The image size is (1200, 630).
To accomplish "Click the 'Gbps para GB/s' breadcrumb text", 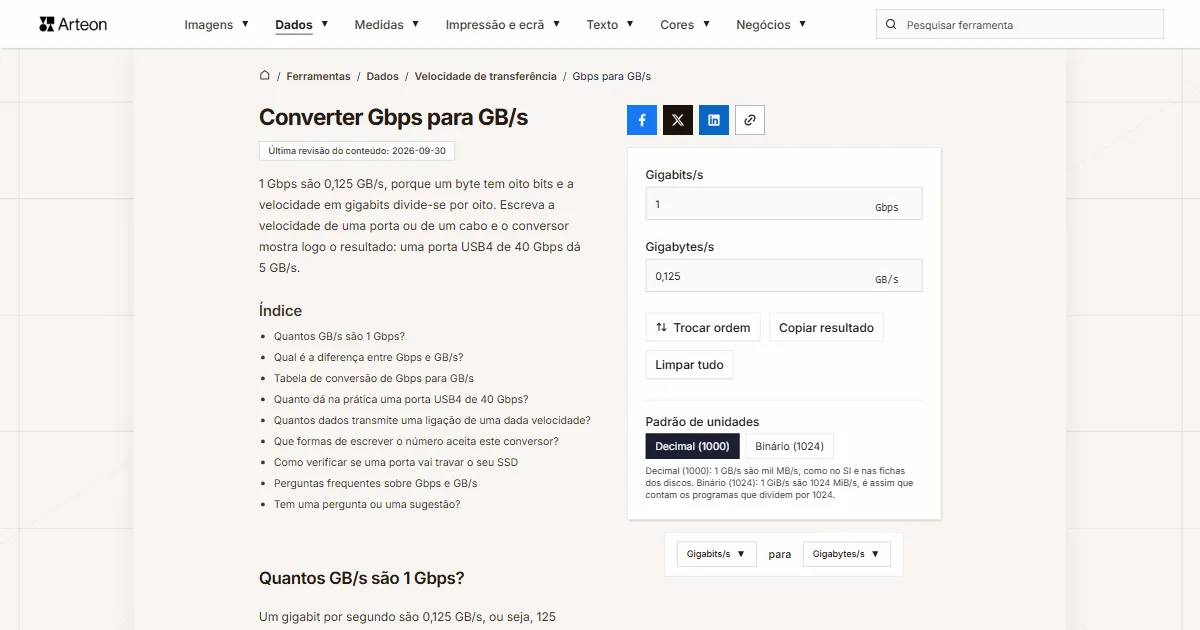I will point(612,76).
